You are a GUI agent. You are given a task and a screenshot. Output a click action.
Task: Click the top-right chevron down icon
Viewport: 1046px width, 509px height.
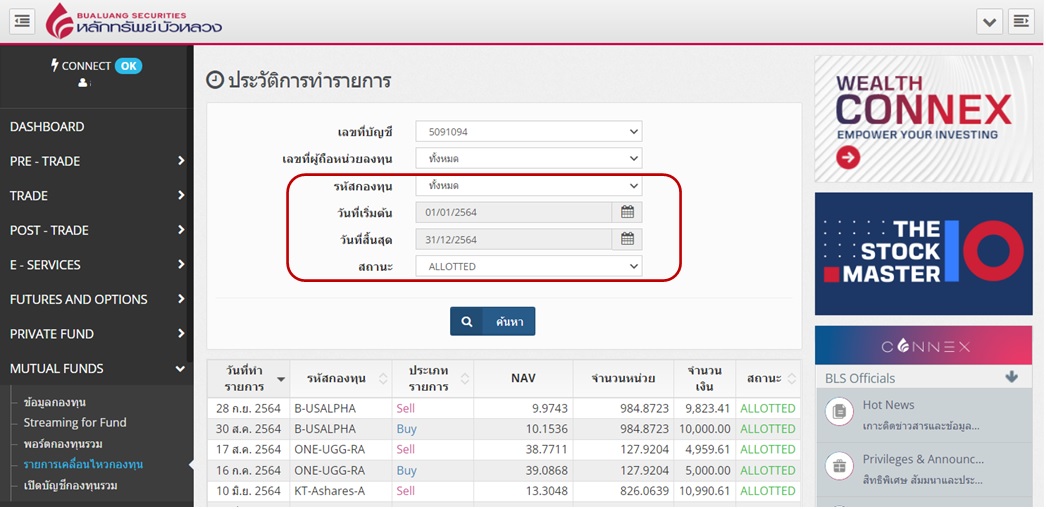[990, 21]
